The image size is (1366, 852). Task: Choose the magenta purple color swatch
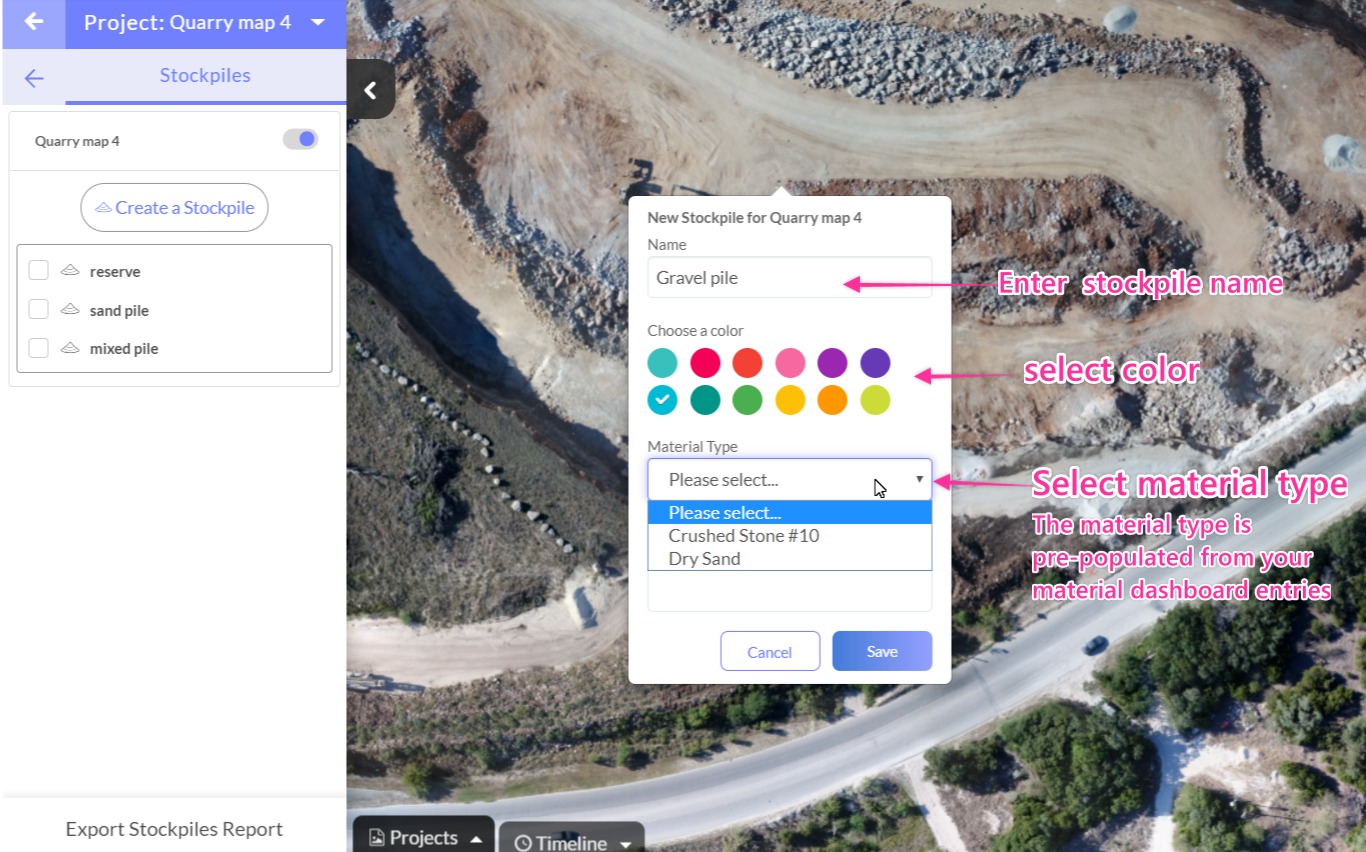[x=832, y=363]
